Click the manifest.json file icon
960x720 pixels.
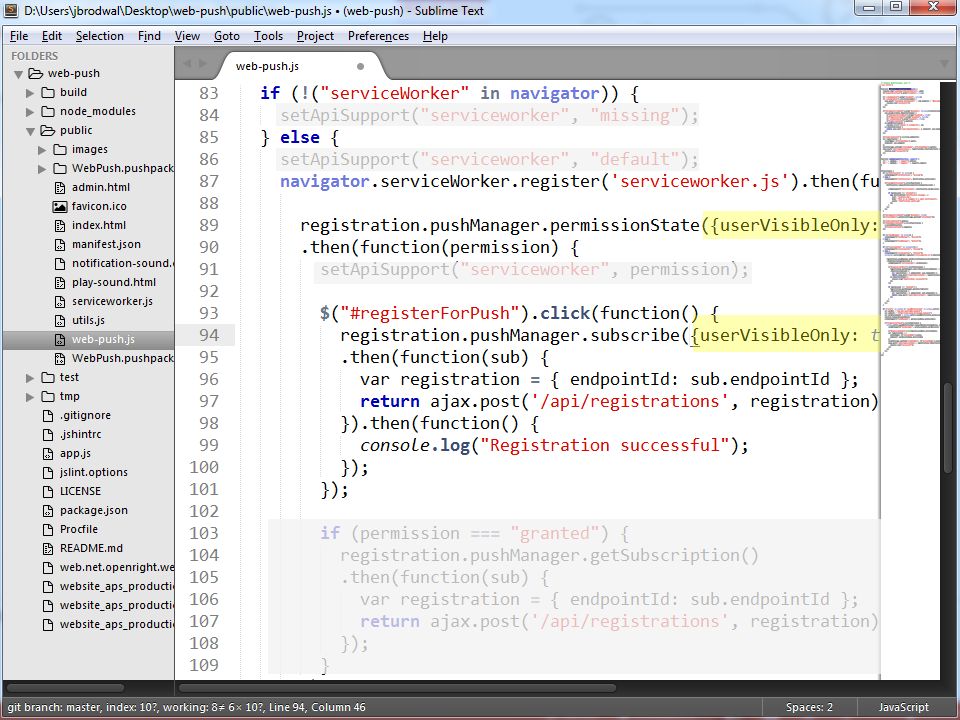tap(60, 244)
